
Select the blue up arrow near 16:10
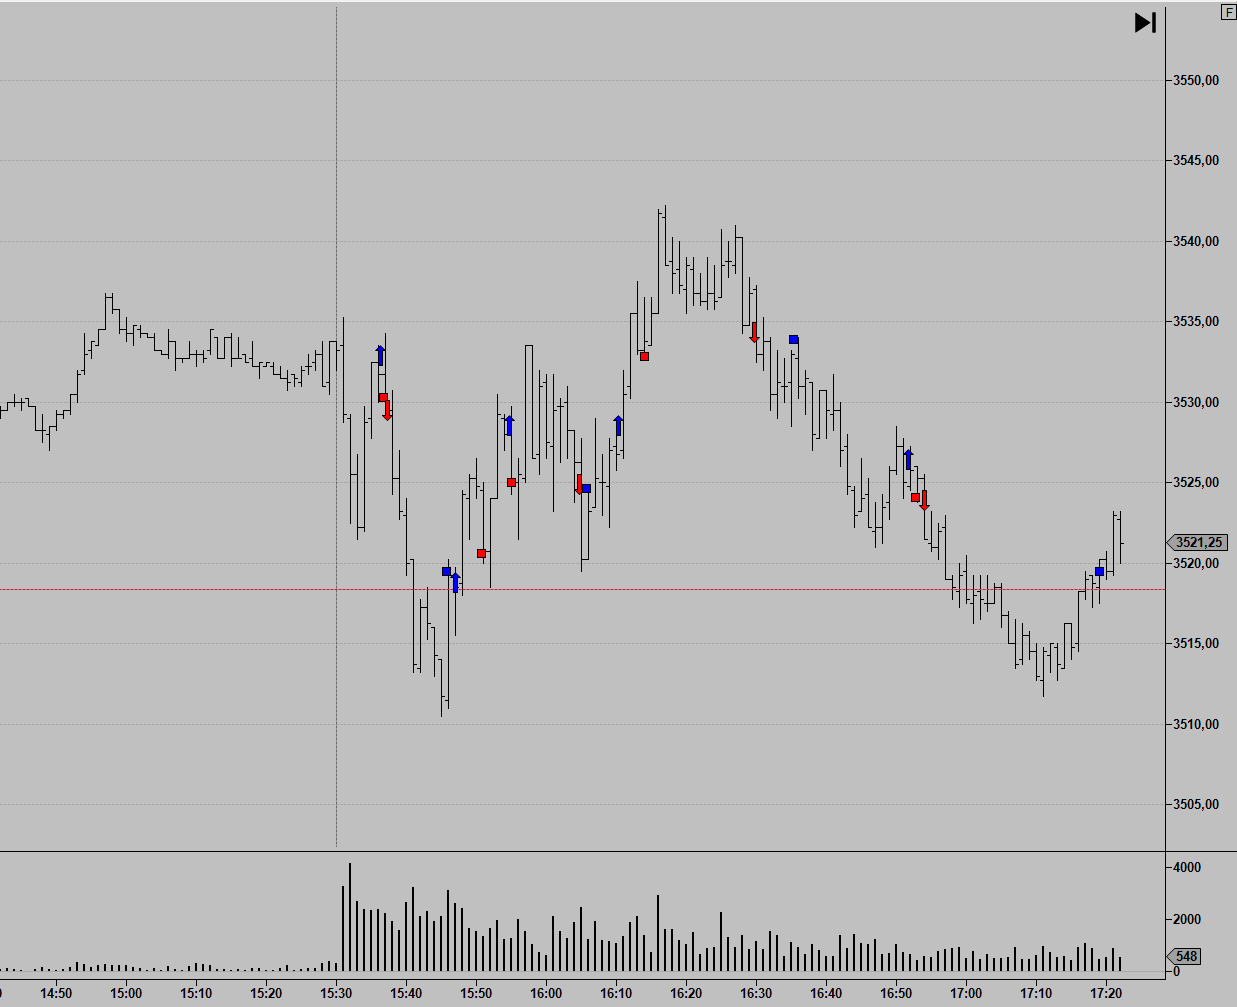pos(618,426)
